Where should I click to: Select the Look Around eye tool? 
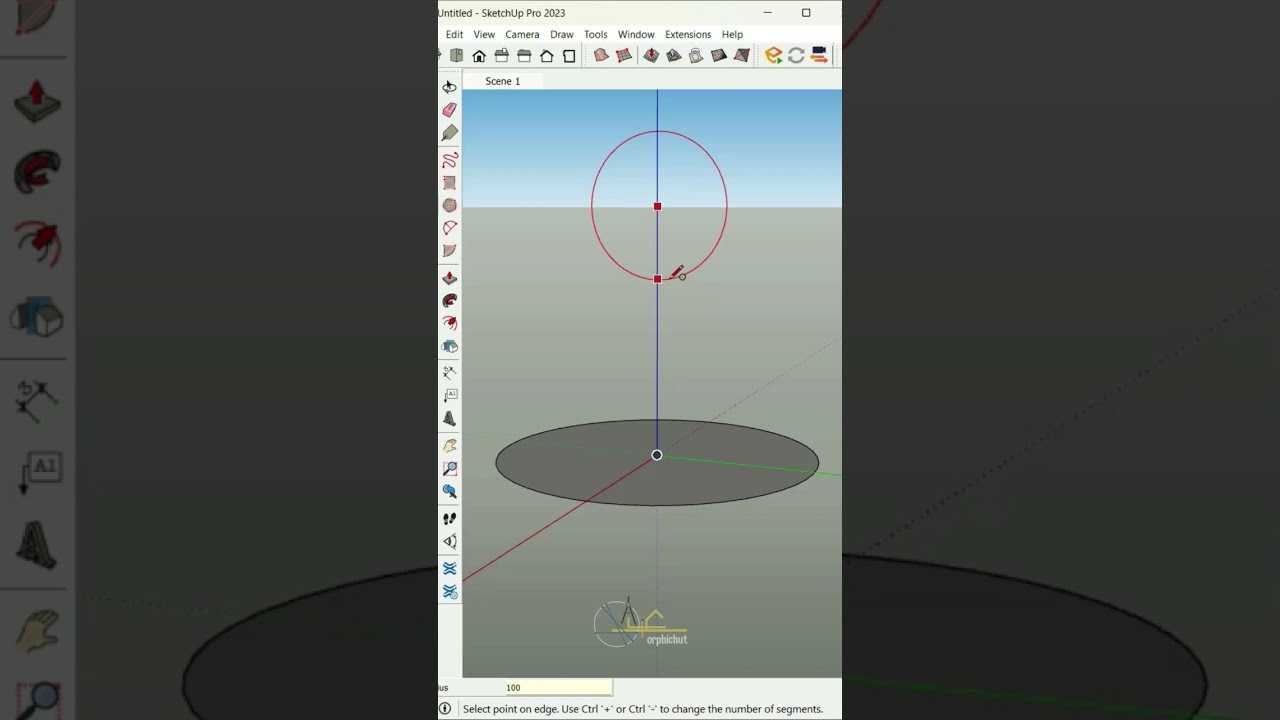pyautogui.click(x=449, y=541)
